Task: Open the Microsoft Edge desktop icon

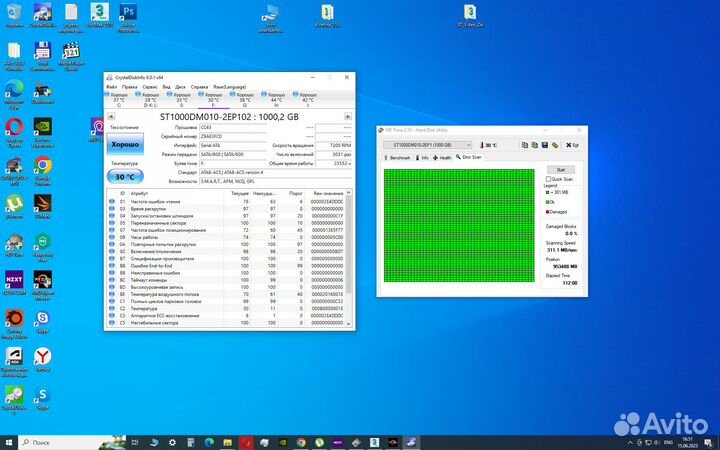Action: click(x=14, y=95)
